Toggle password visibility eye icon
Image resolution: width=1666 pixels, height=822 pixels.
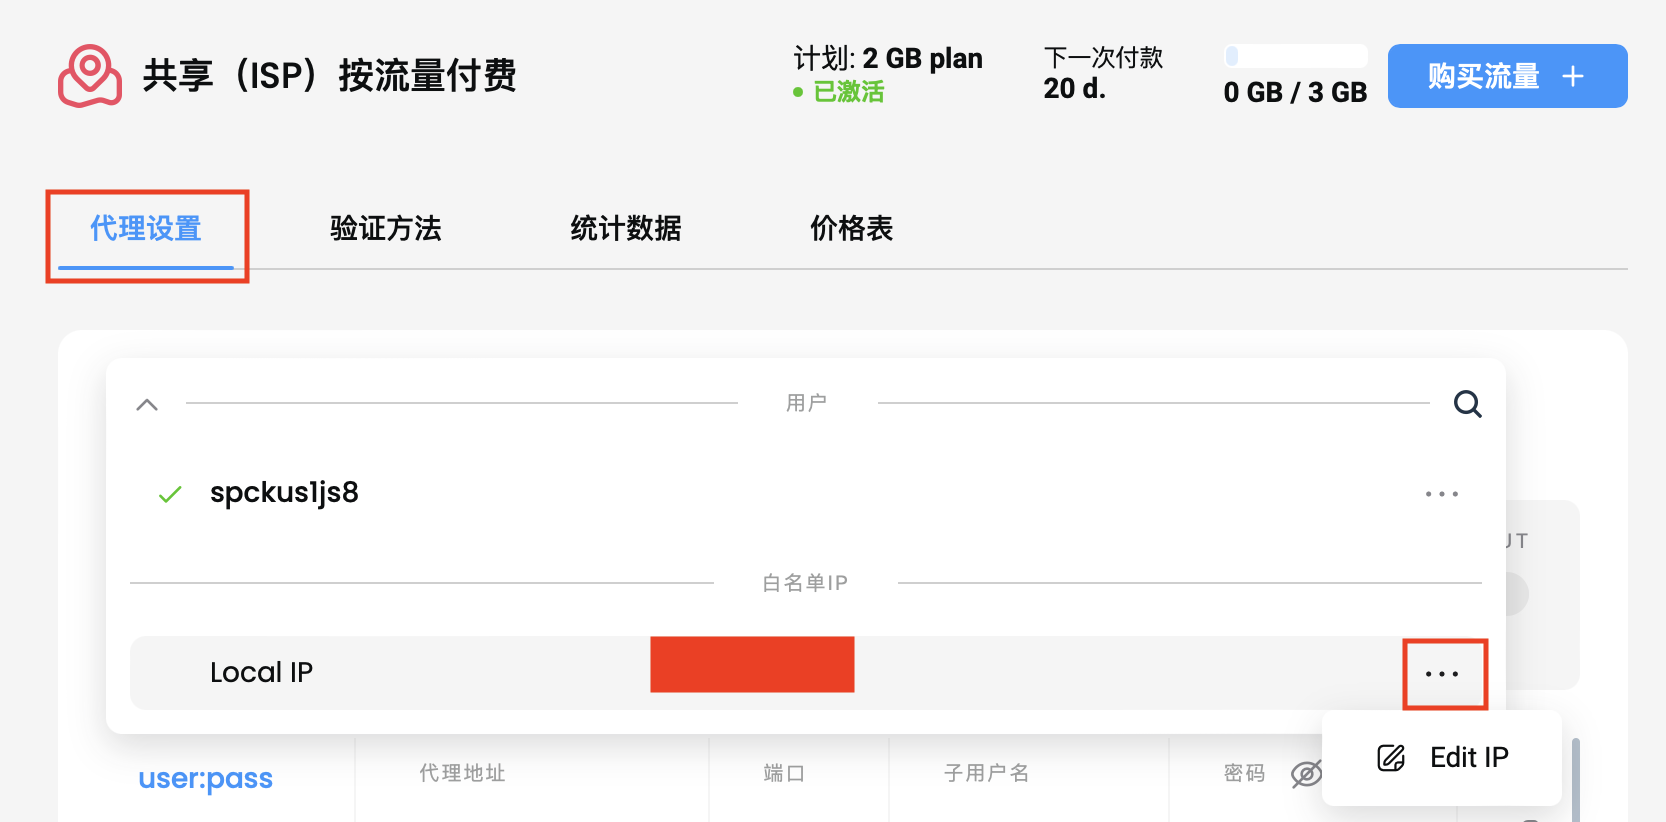coord(1306,773)
